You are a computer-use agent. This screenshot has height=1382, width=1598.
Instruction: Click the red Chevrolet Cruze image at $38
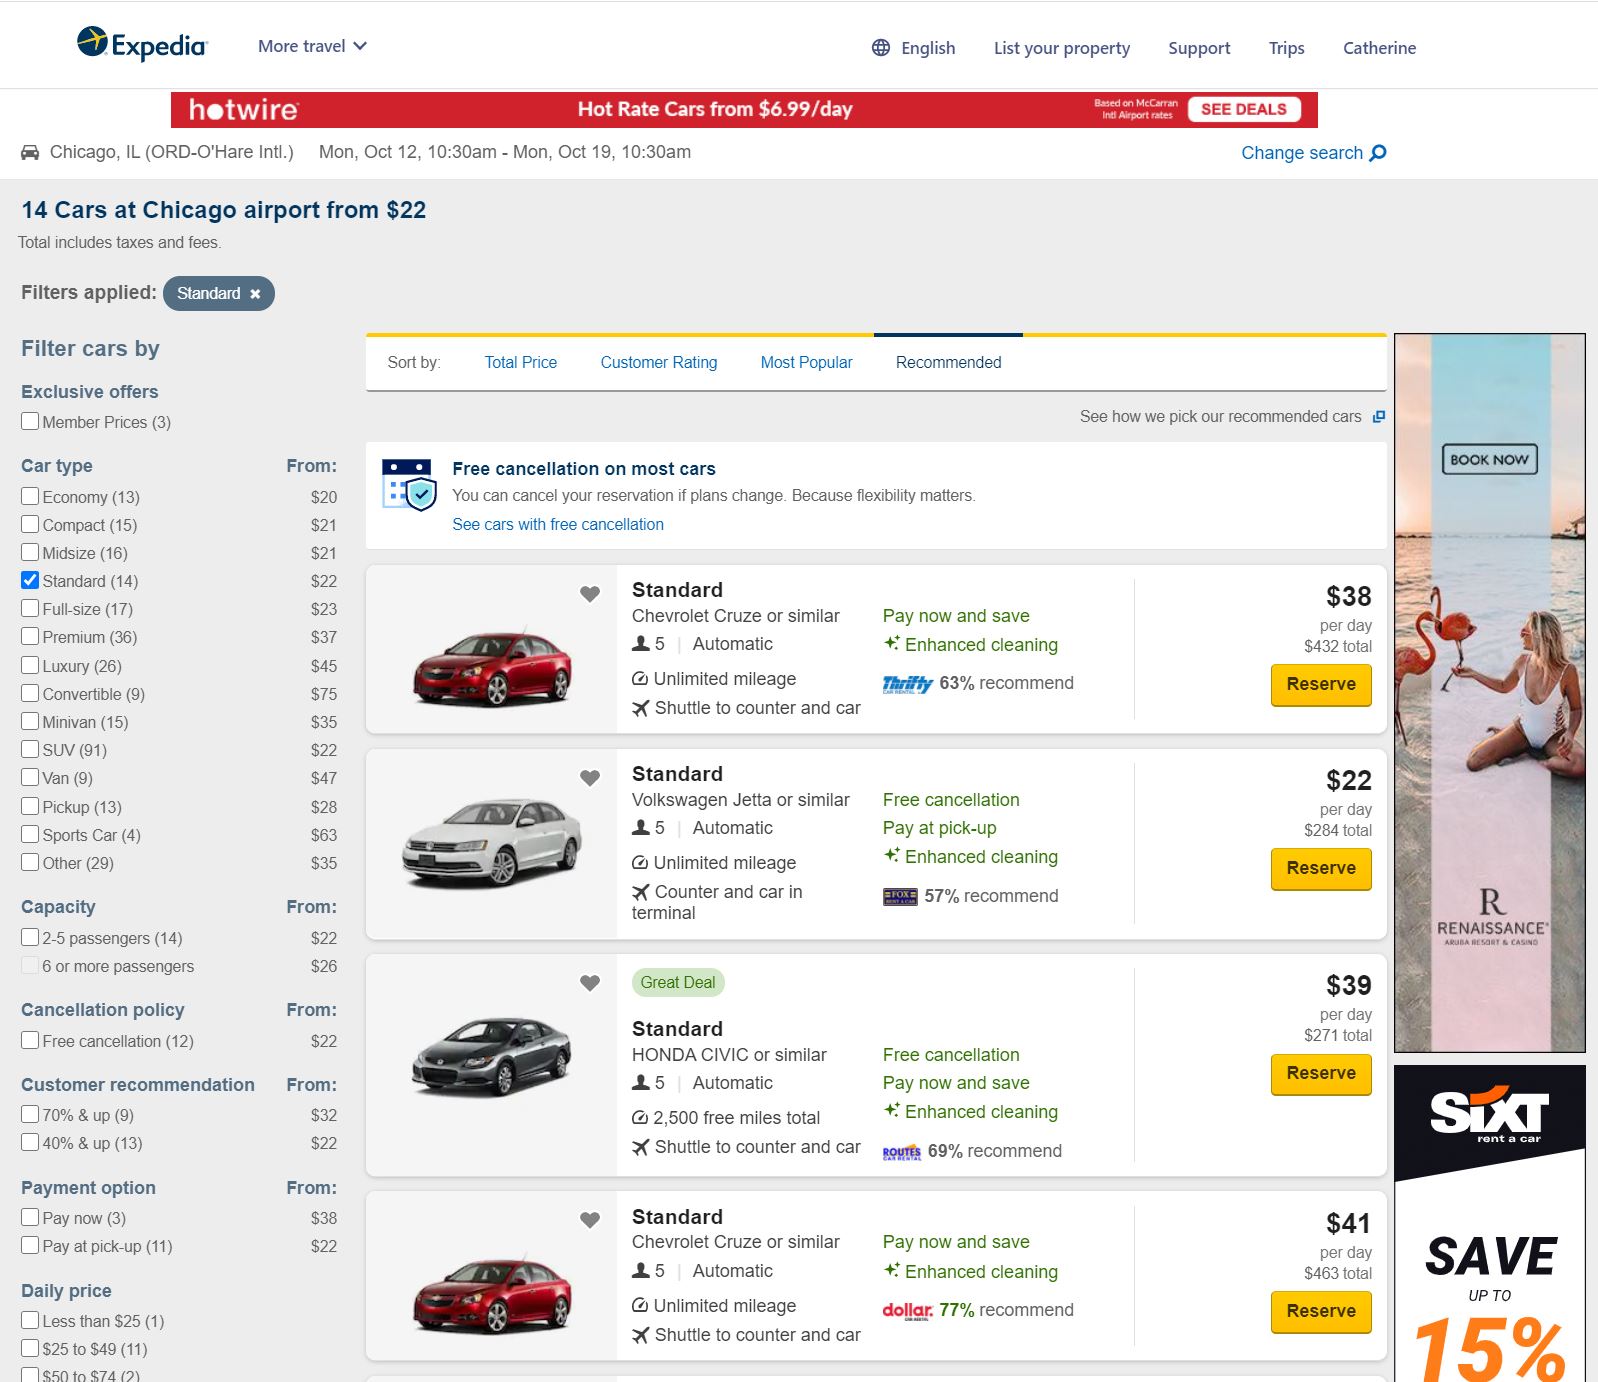(493, 667)
